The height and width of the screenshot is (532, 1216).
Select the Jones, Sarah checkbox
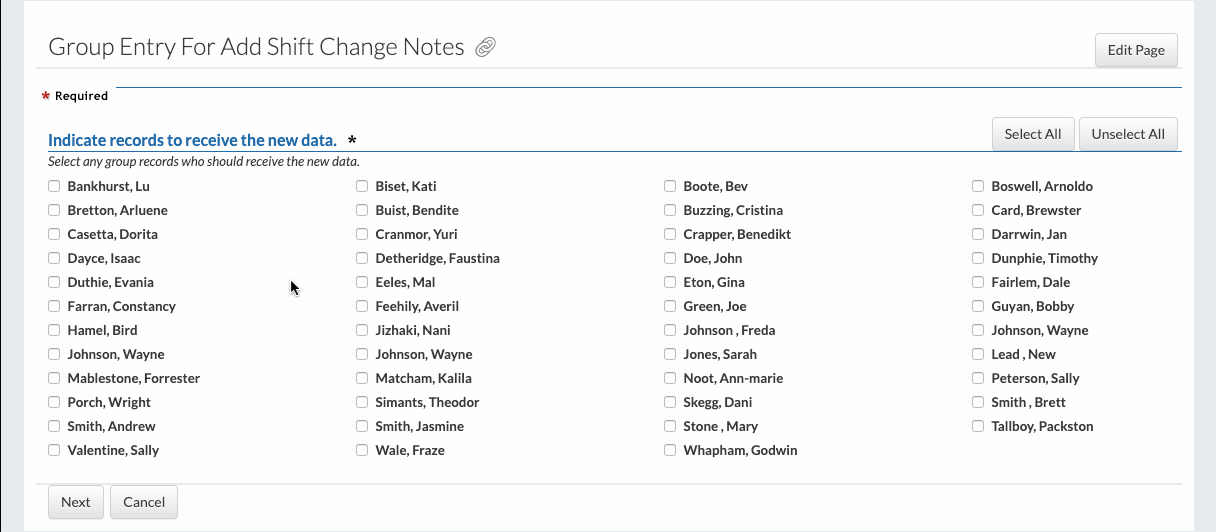pyautogui.click(x=670, y=354)
